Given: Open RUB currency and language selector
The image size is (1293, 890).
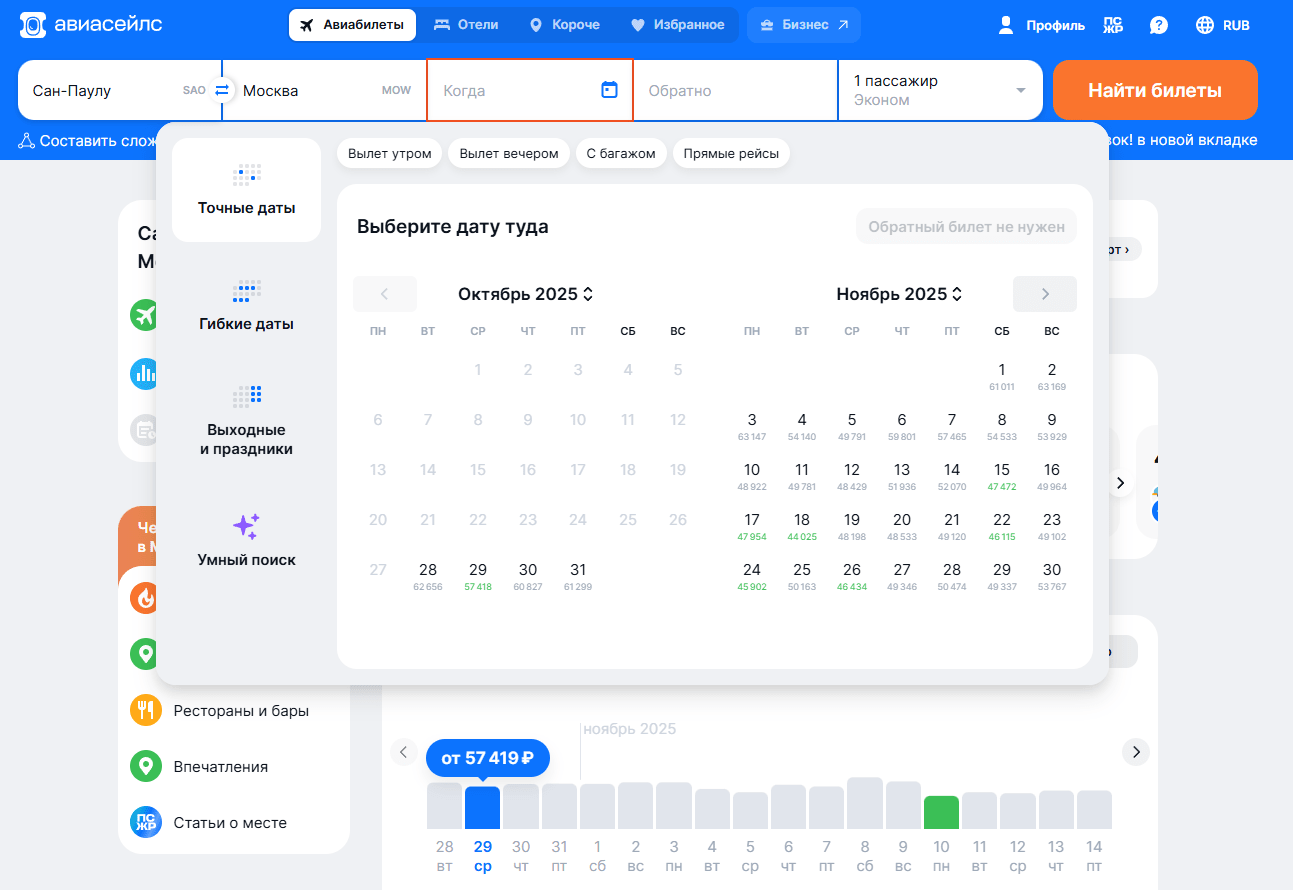Looking at the screenshot, I should pos(1223,25).
